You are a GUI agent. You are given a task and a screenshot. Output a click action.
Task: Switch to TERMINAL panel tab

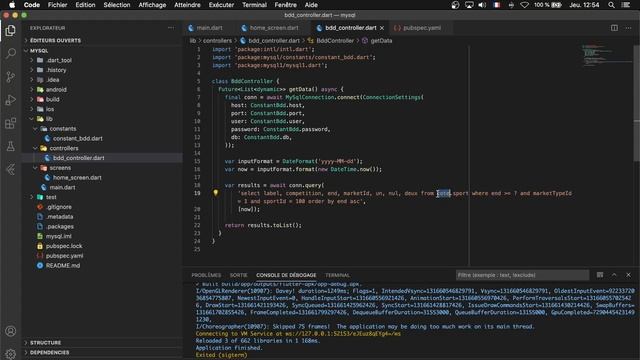click(x=338, y=275)
